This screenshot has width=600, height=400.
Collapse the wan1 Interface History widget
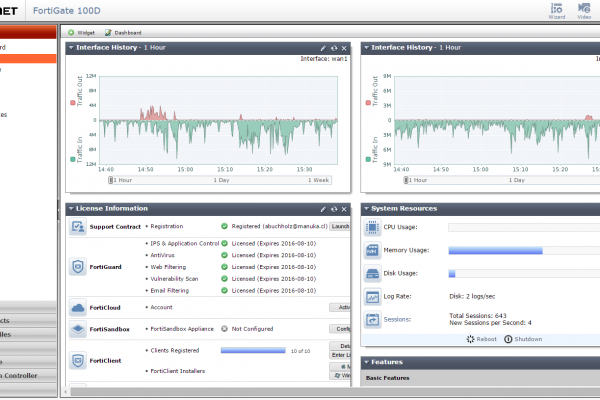71,47
